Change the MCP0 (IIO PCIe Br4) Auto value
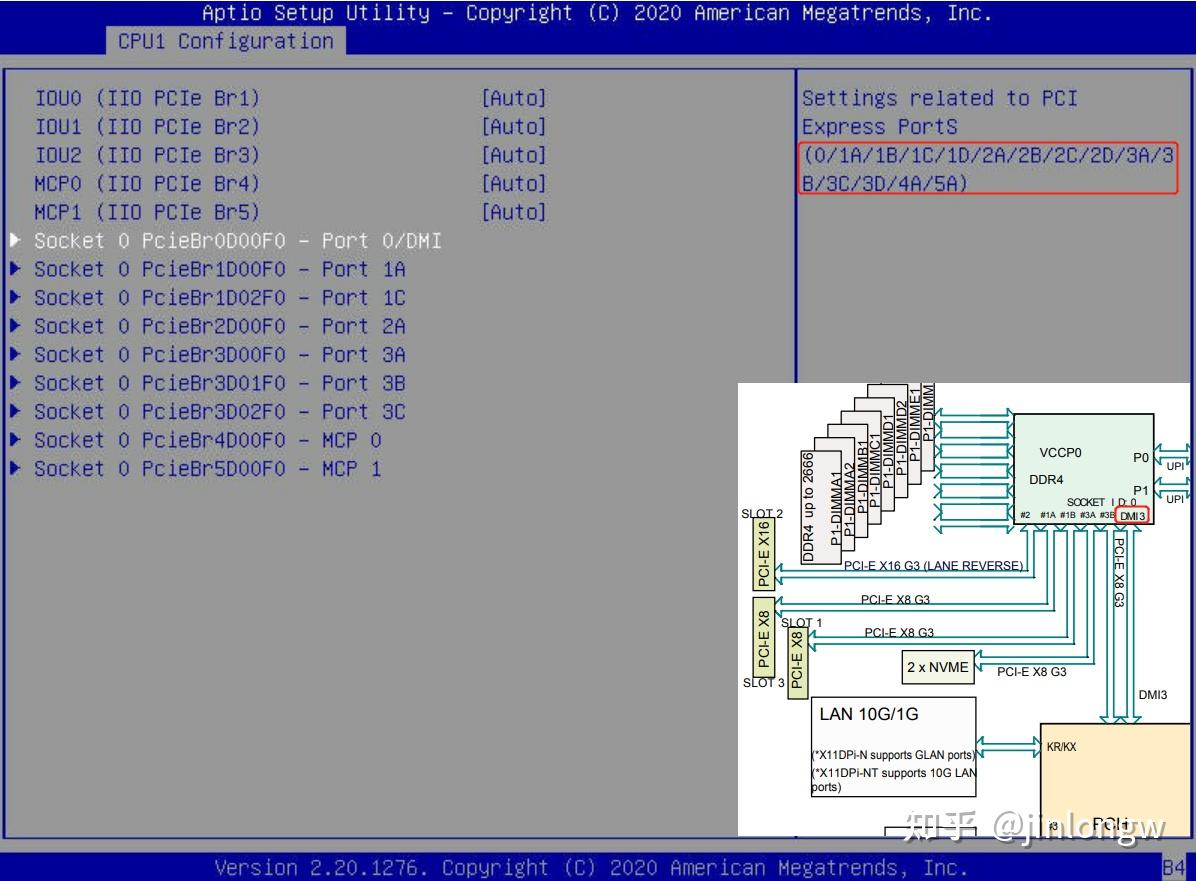Viewport: 1196px width, 881px height. coord(514,184)
